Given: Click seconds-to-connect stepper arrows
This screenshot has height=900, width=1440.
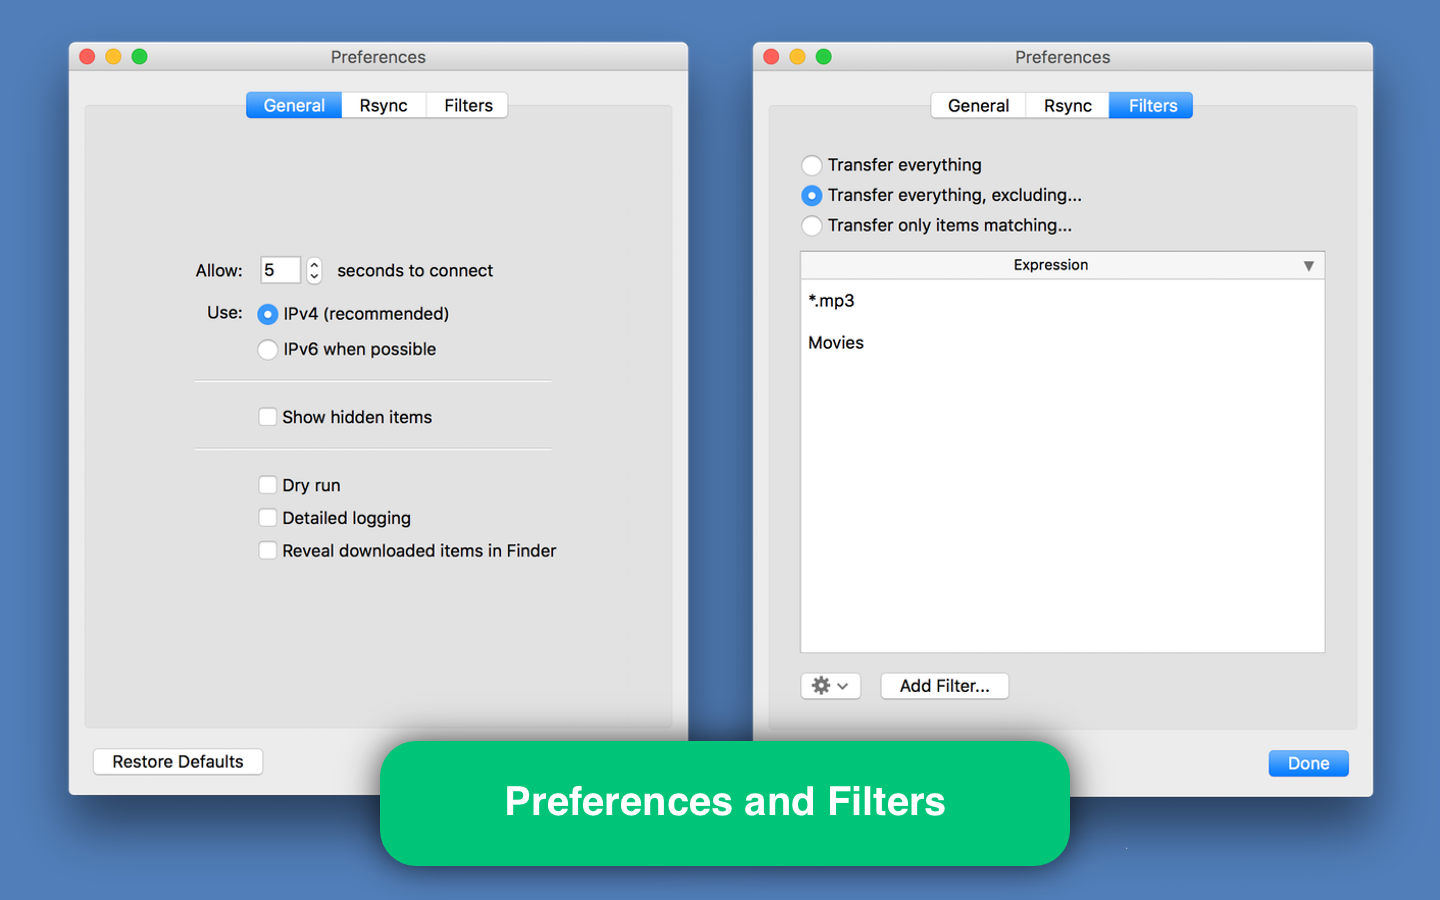Looking at the screenshot, I should coord(314,270).
